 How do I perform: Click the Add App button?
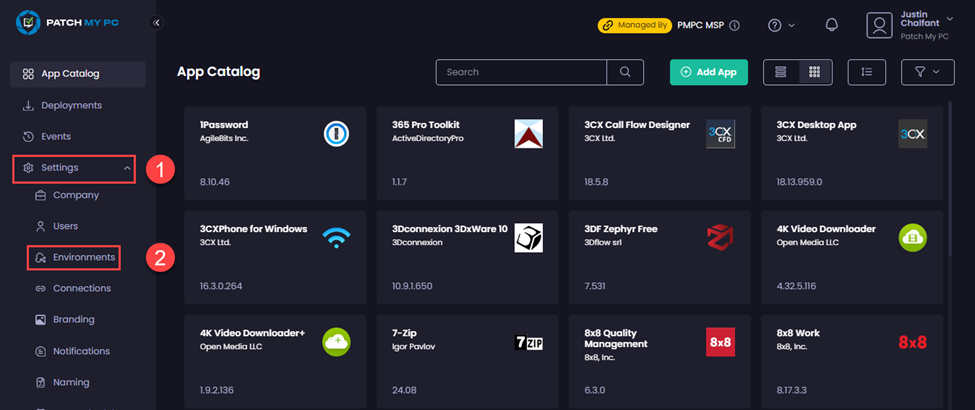[708, 72]
